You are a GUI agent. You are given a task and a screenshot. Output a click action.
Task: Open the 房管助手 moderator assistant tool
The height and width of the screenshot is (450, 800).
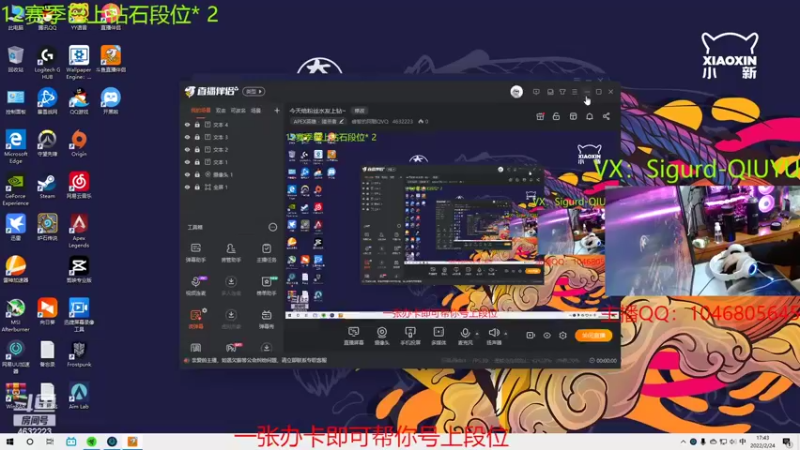pos(231,253)
